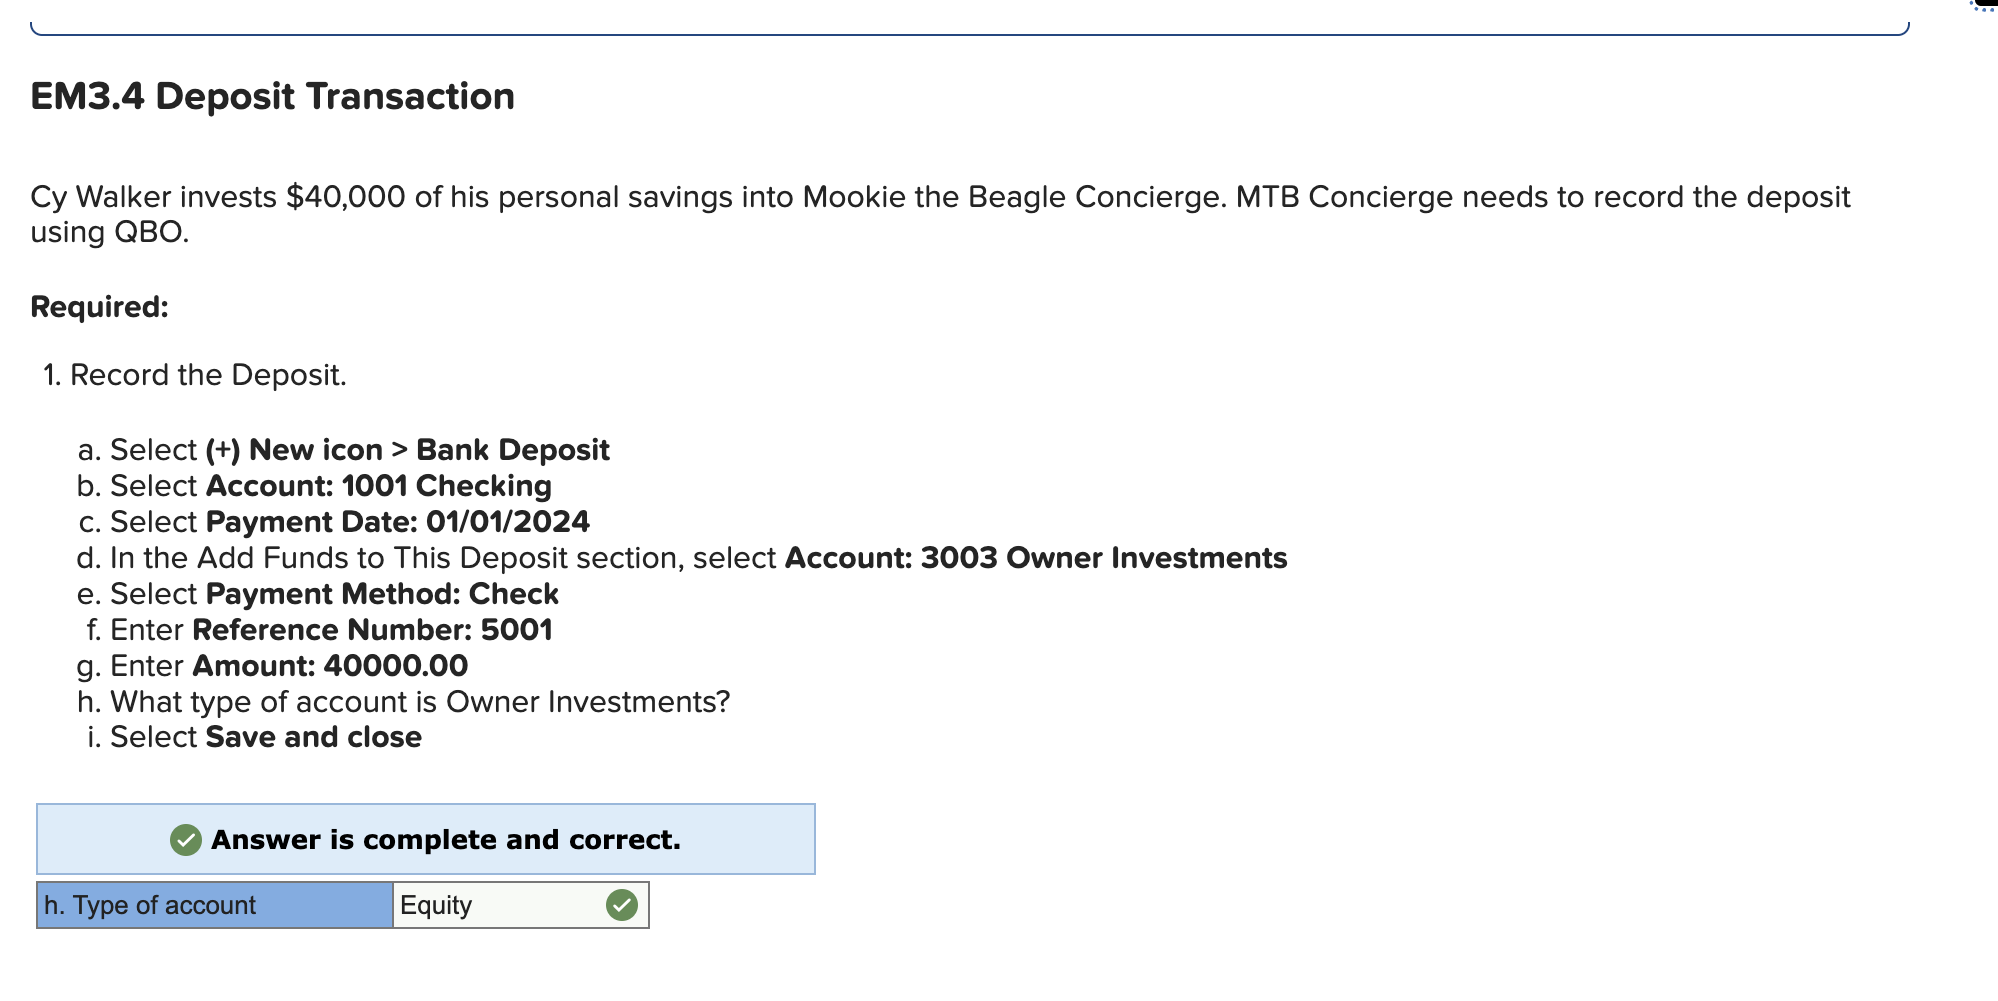
Task: Open the Equity account type dropdown
Action: coord(521,905)
